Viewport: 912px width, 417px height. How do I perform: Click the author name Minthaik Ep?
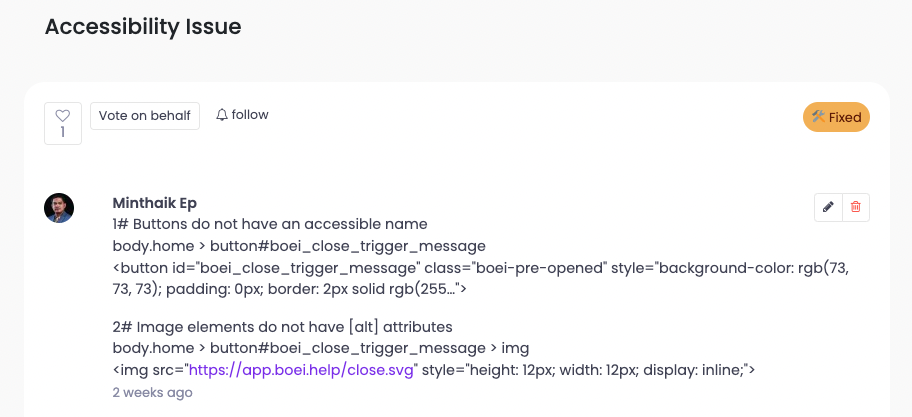pos(154,203)
